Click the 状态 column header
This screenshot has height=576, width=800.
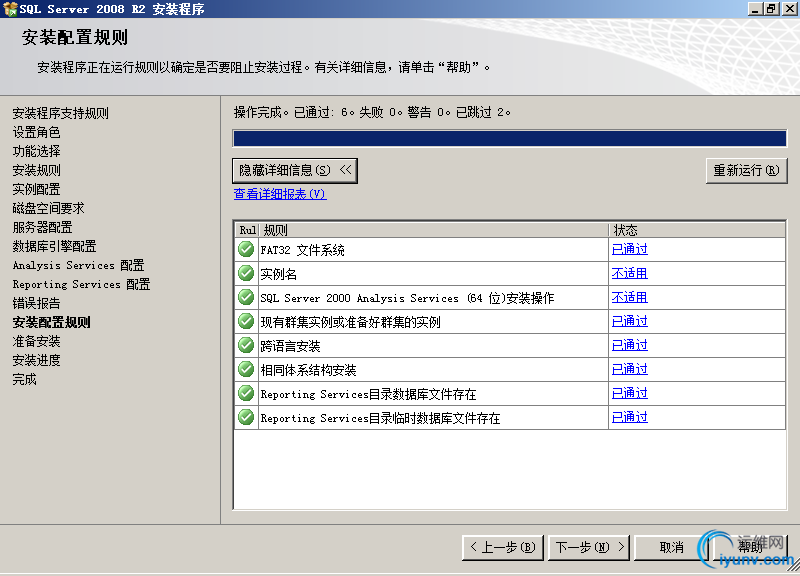[x=697, y=230]
